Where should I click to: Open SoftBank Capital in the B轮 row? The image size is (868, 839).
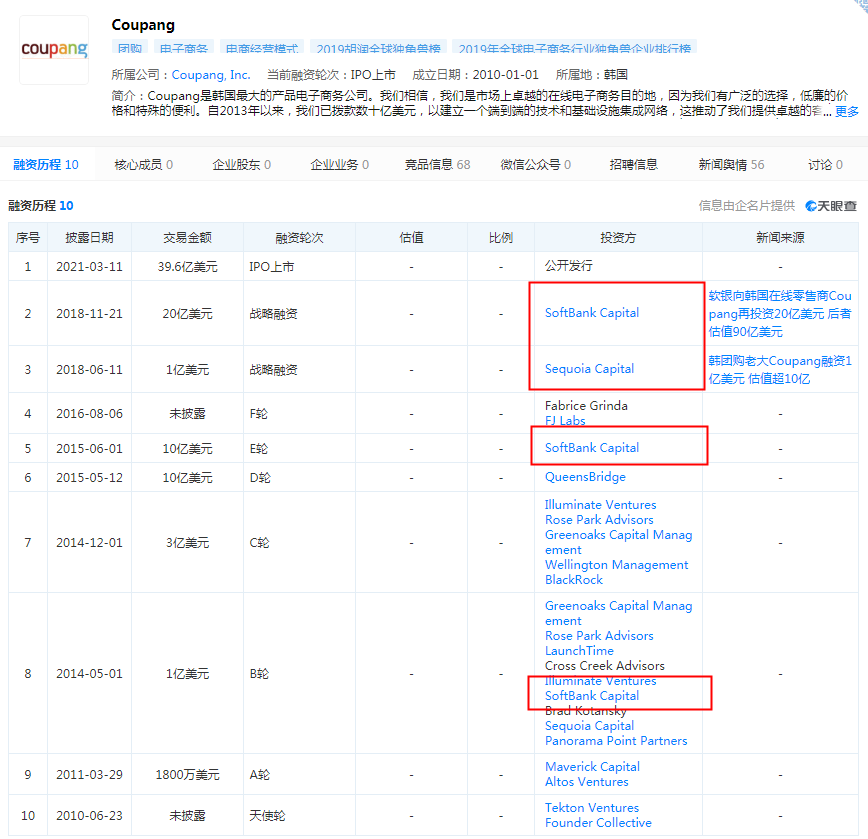click(592, 696)
